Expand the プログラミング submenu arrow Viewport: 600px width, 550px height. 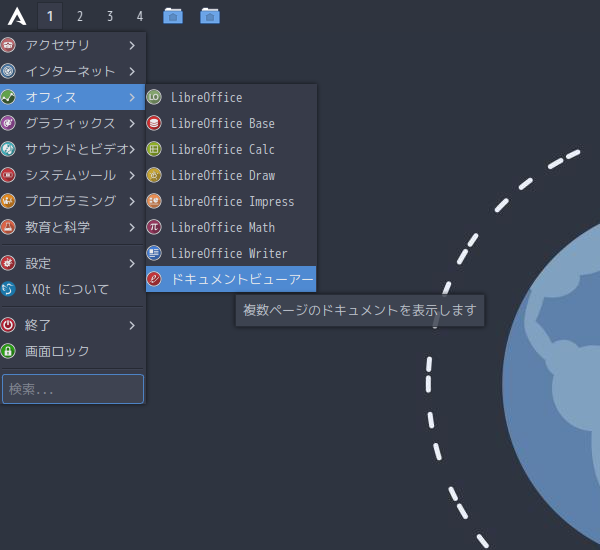(x=132, y=202)
